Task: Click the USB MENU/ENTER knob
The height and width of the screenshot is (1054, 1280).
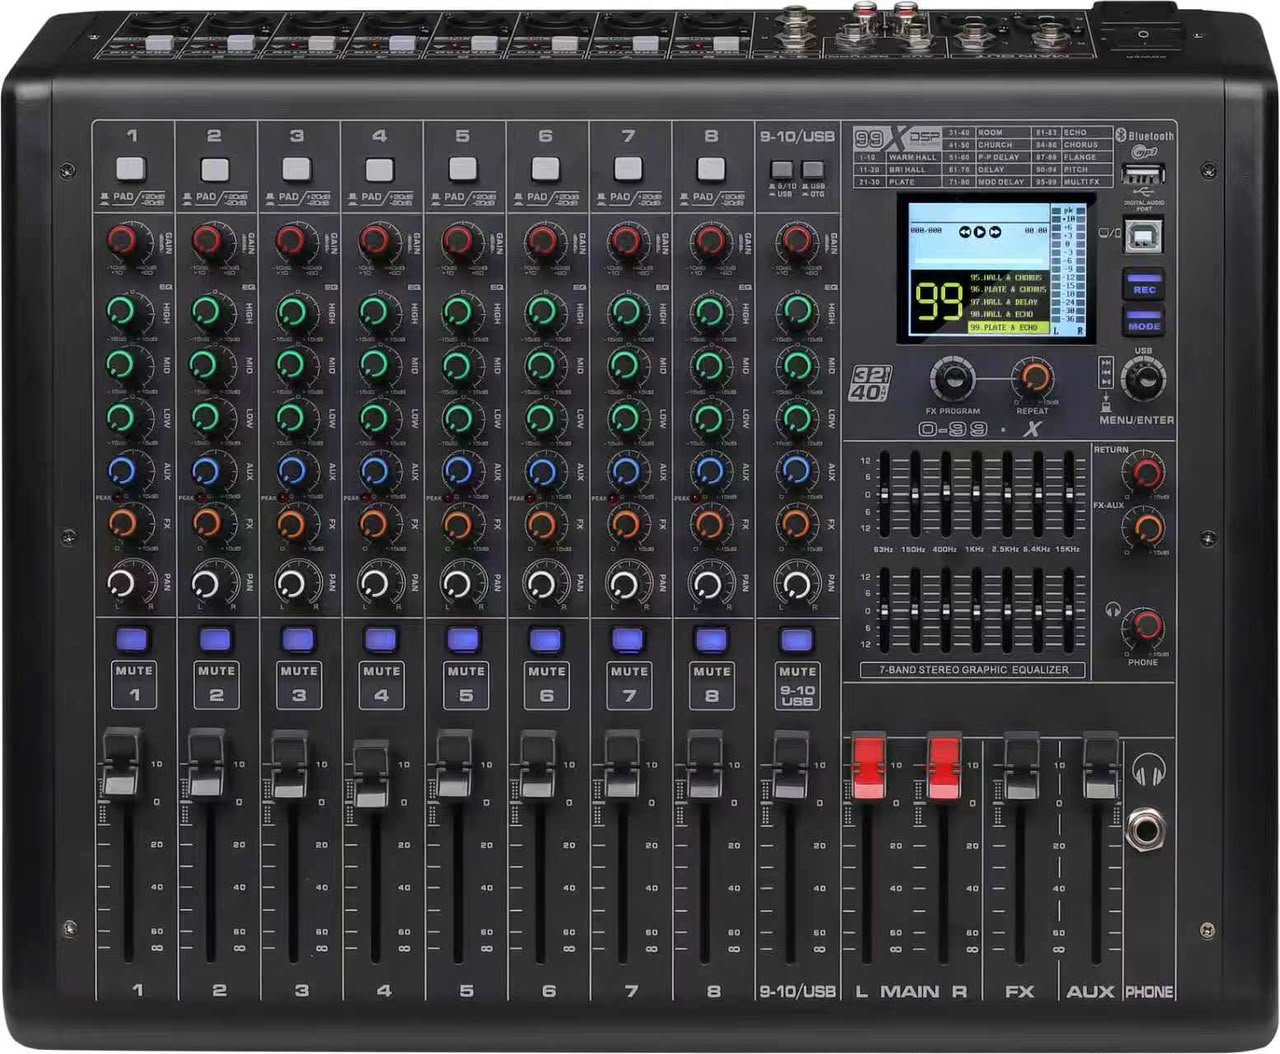Action: 1143,378
